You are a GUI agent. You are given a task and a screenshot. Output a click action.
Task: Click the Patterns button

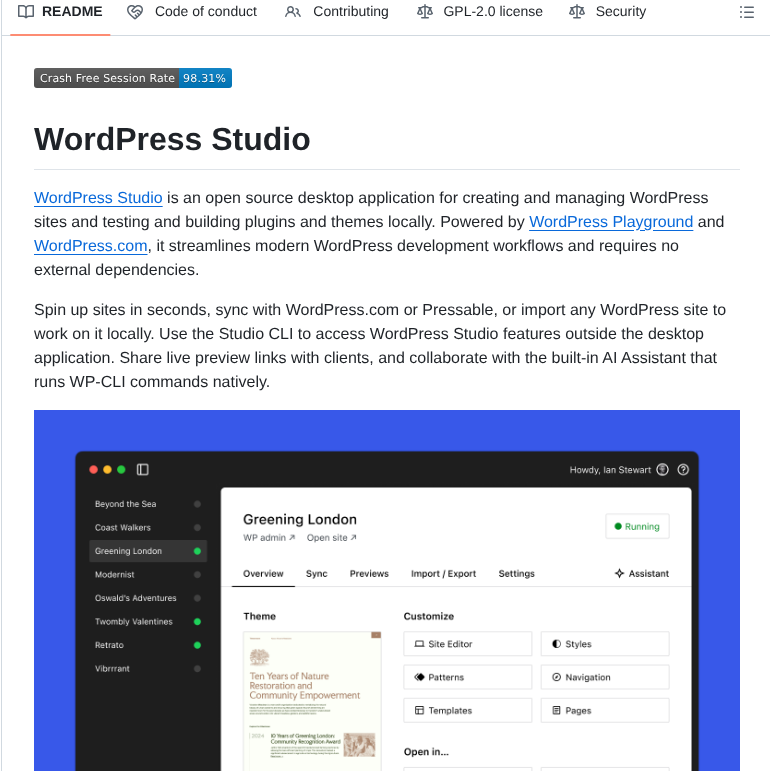click(x=468, y=677)
